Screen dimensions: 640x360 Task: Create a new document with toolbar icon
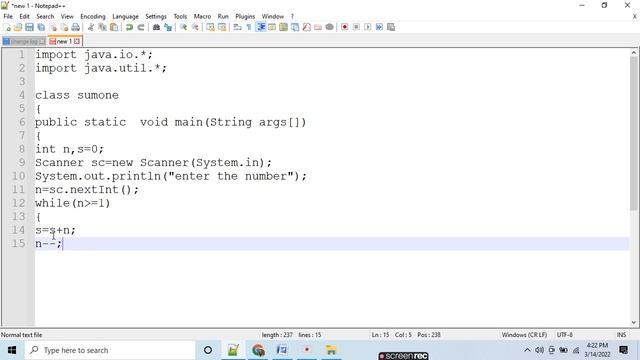7,27
